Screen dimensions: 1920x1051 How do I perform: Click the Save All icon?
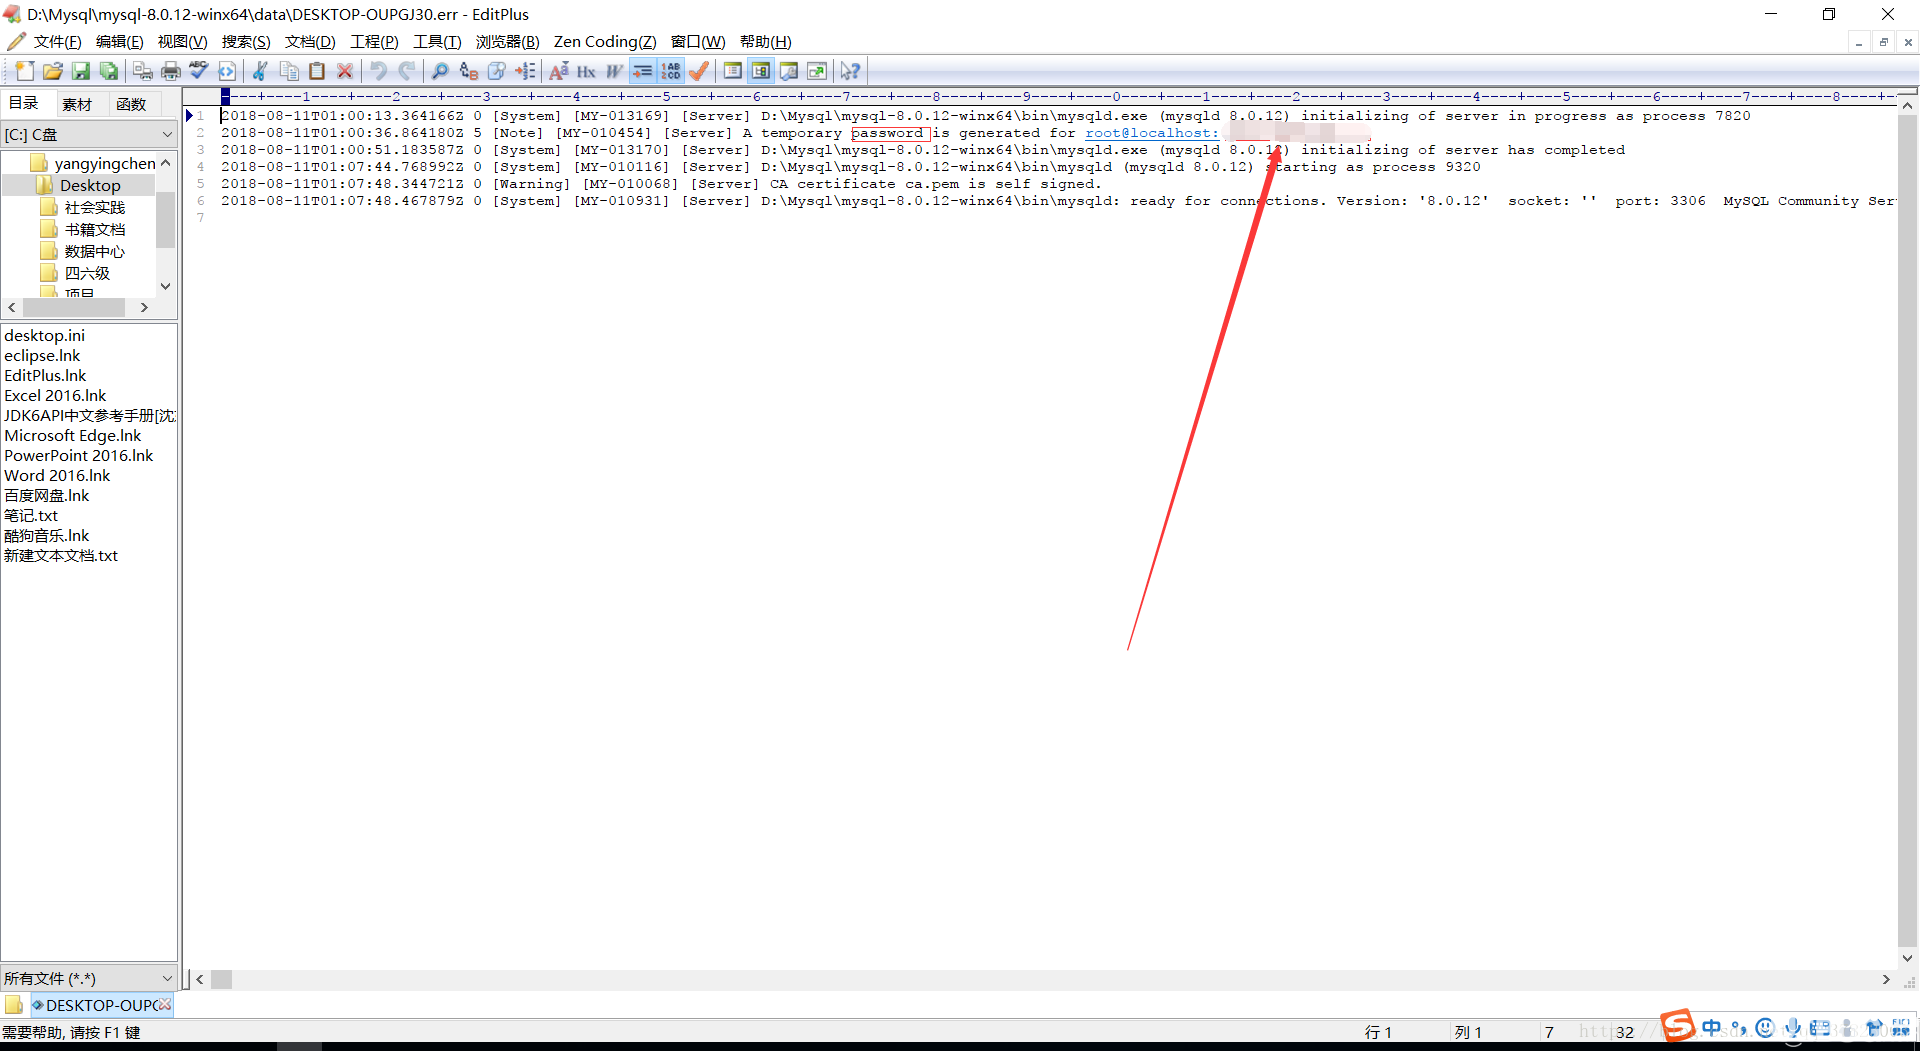click(109, 71)
